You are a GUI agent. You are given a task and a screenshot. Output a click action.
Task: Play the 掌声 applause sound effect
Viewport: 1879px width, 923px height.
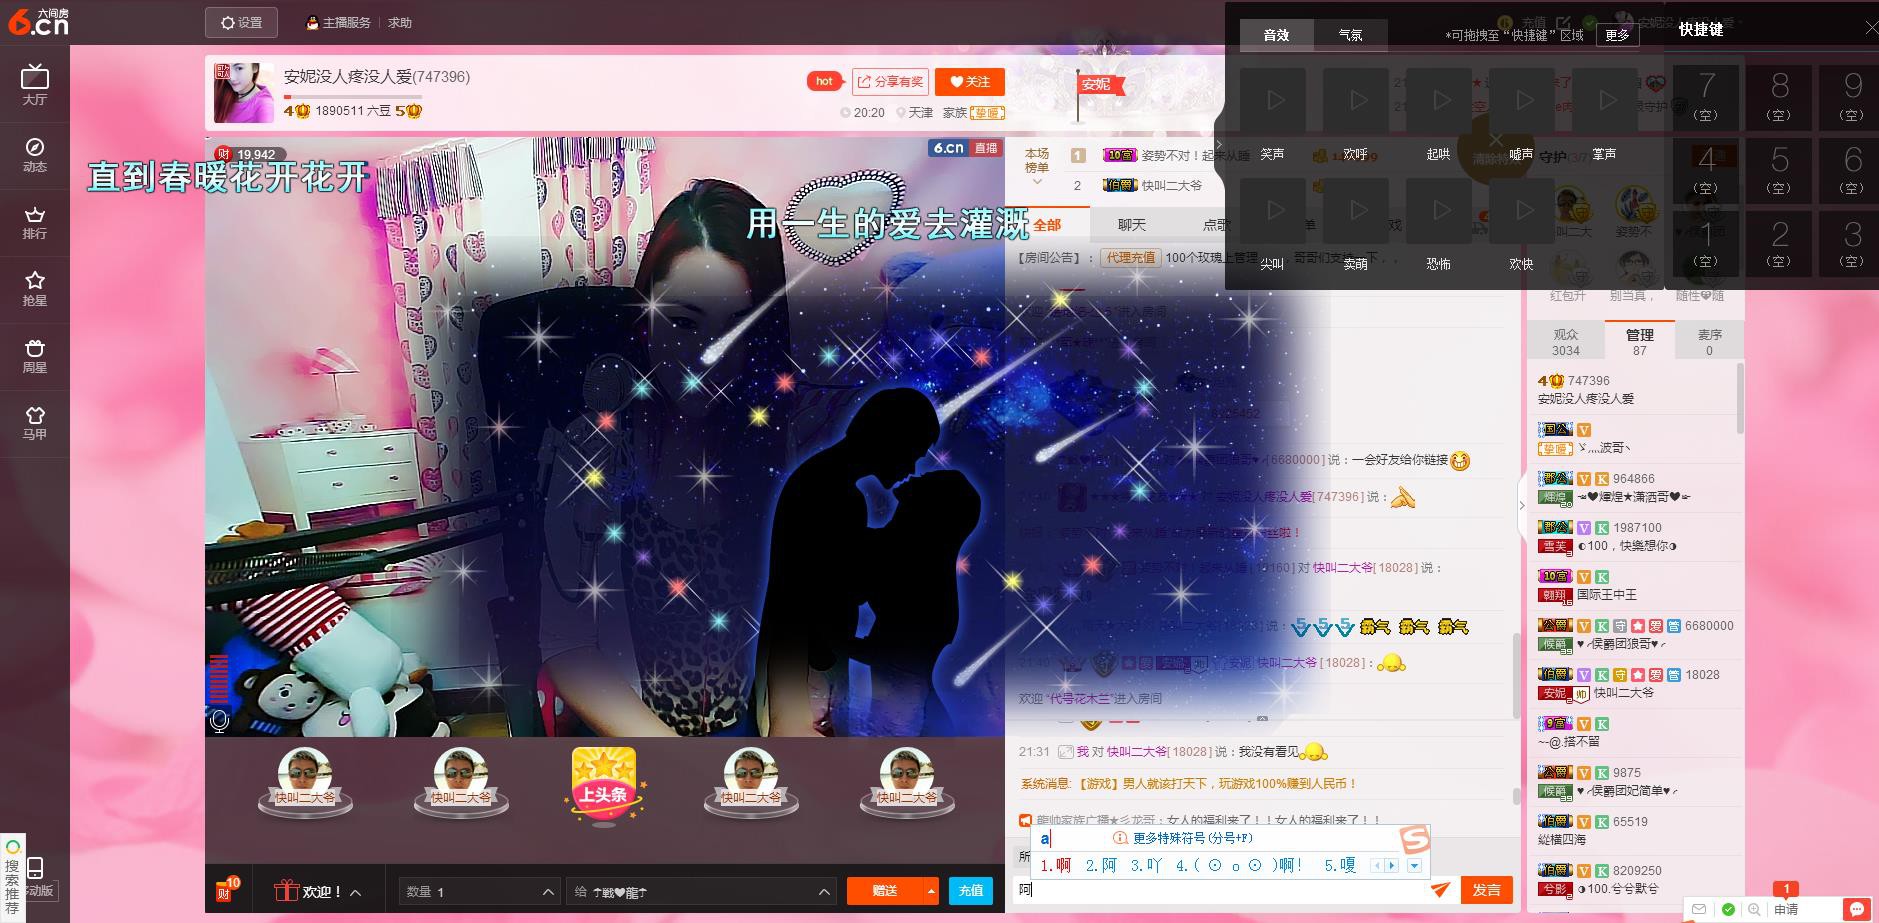pos(1604,101)
